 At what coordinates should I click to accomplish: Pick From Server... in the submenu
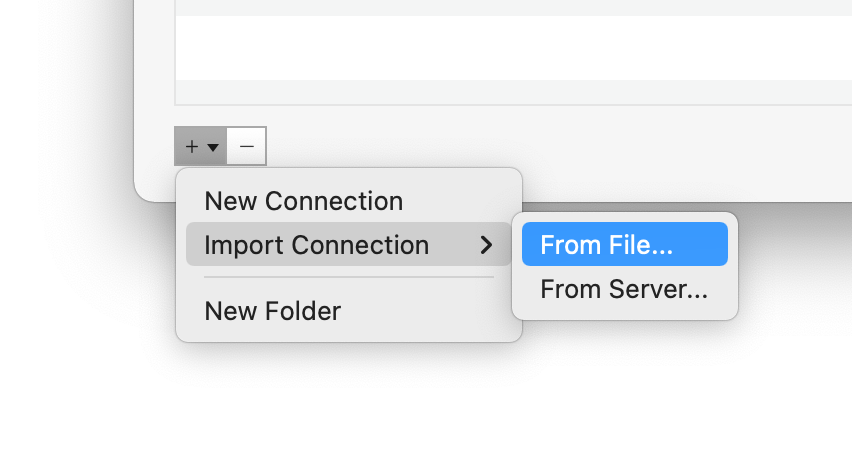pos(623,290)
